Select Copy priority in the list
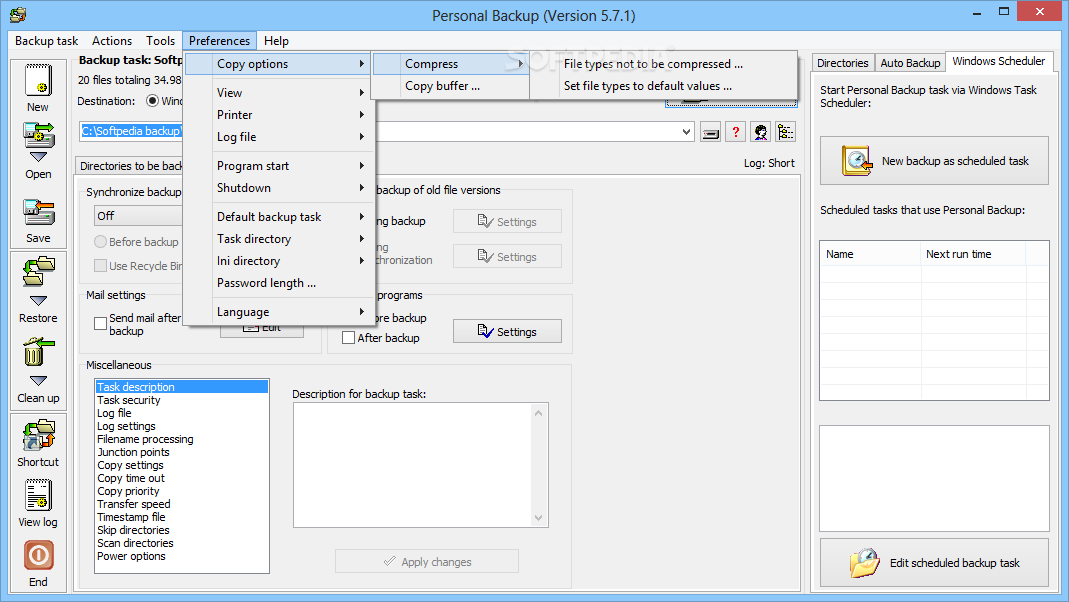This screenshot has width=1069, height=602. [181, 491]
